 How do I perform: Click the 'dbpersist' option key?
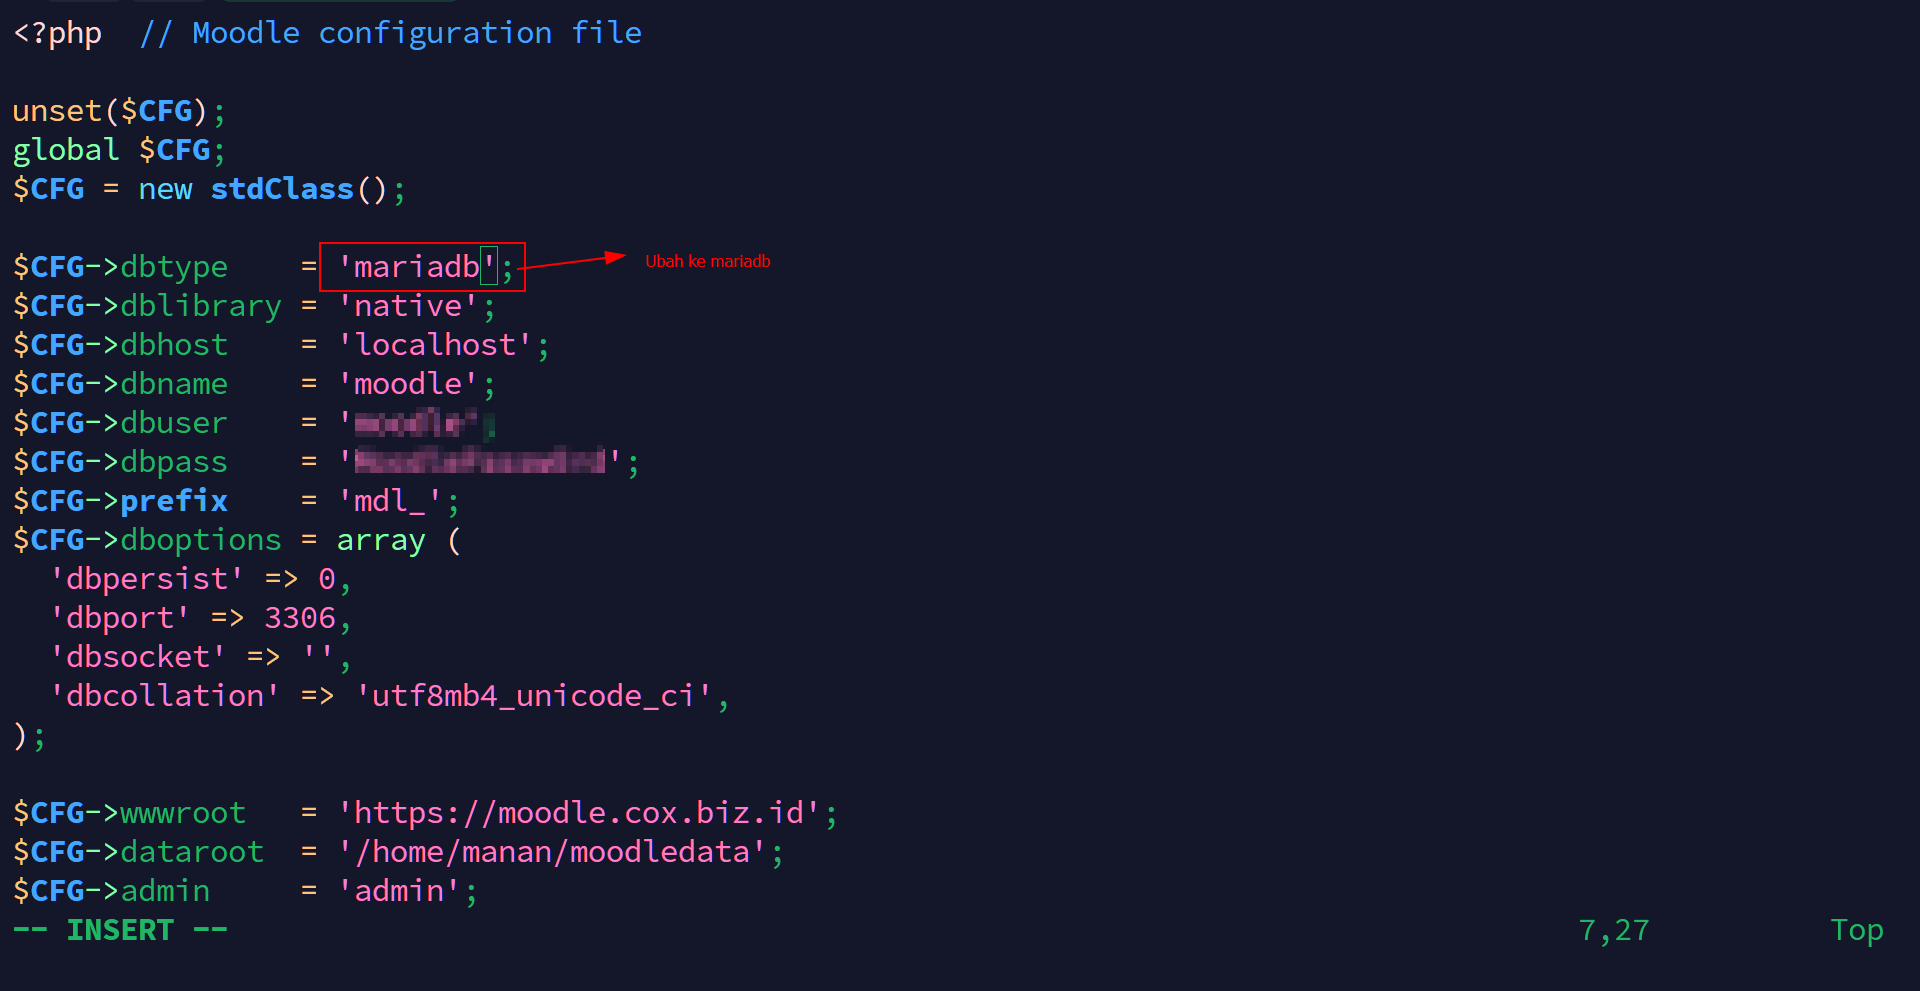(147, 579)
